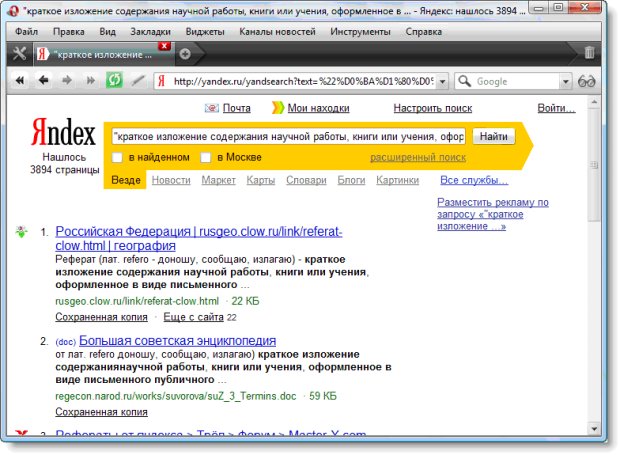620x455 pixels.
Task: Close the Yandex search tab
Action: (164, 46)
